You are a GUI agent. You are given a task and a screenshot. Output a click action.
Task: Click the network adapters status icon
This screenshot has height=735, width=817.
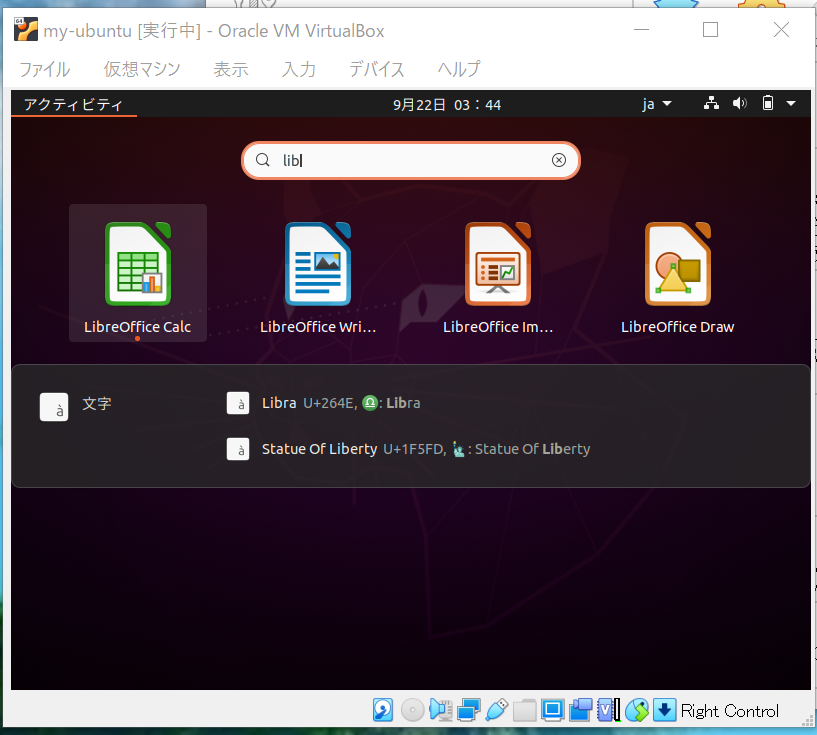click(468, 710)
